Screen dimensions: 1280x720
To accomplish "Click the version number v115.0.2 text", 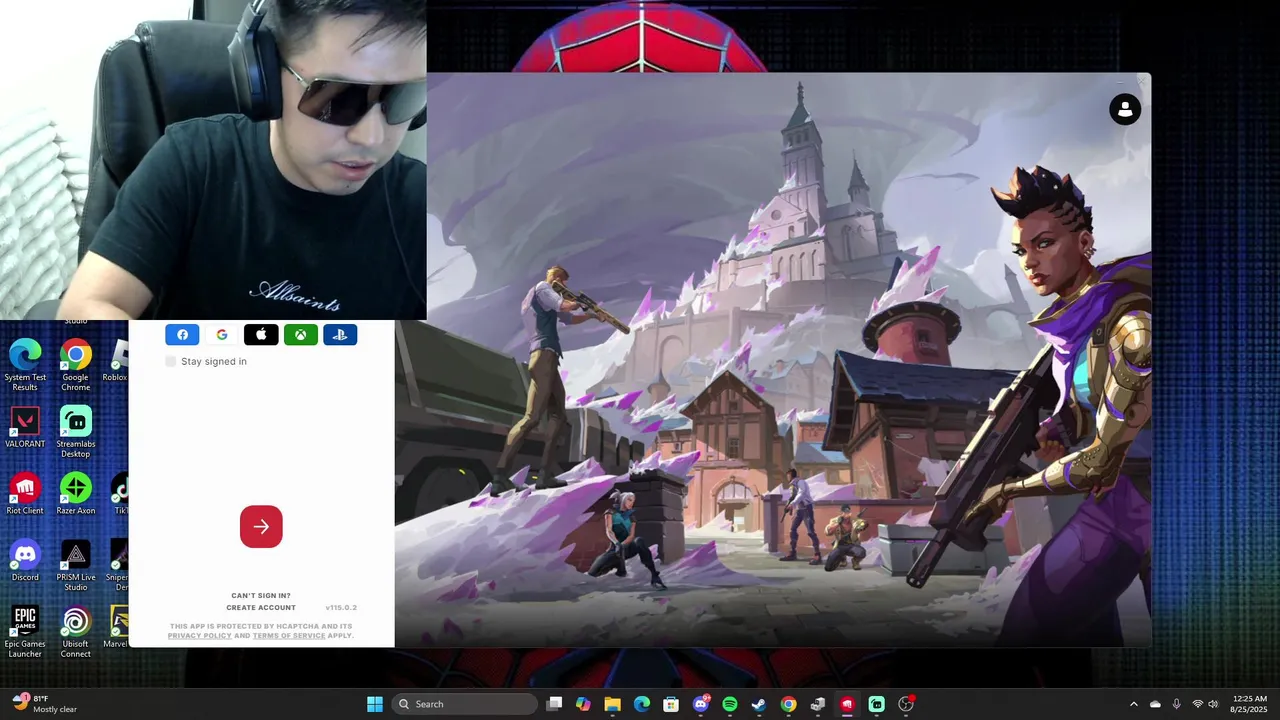I will pos(341,608).
